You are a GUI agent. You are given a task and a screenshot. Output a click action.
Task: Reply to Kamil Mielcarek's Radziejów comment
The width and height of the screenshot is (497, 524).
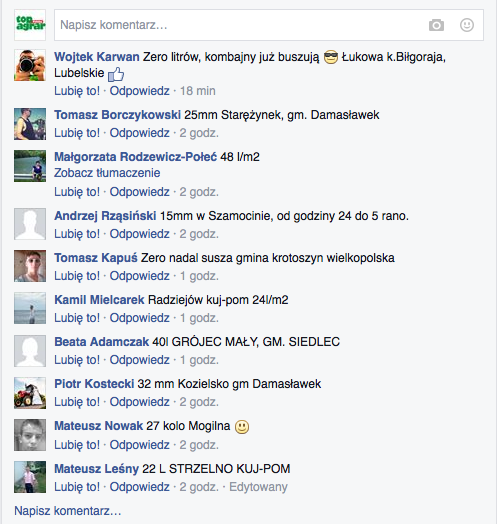139,318
